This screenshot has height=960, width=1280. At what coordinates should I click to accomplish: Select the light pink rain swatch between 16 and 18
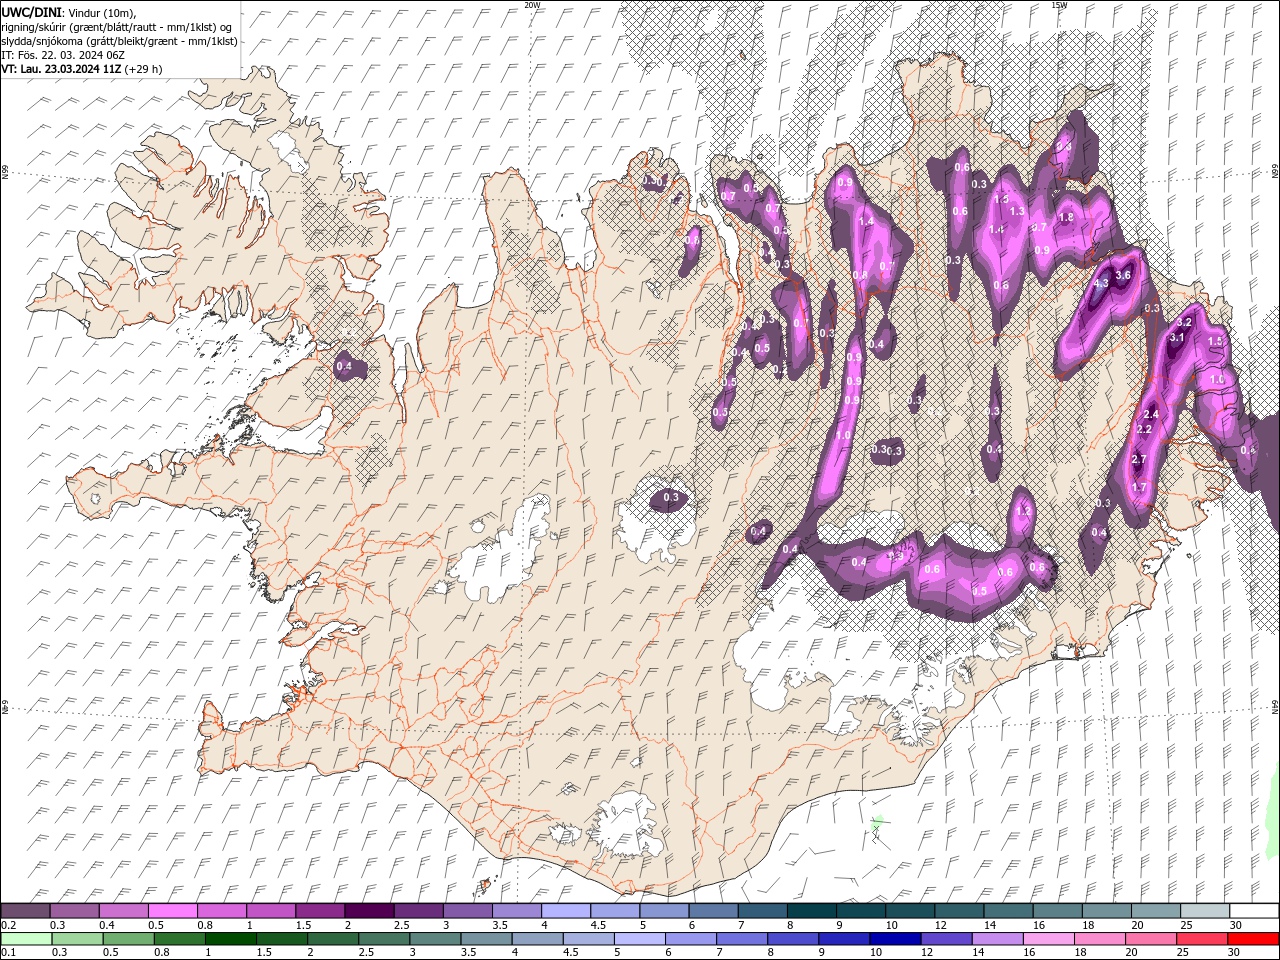pyautogui.click(x=1048, y=939)
